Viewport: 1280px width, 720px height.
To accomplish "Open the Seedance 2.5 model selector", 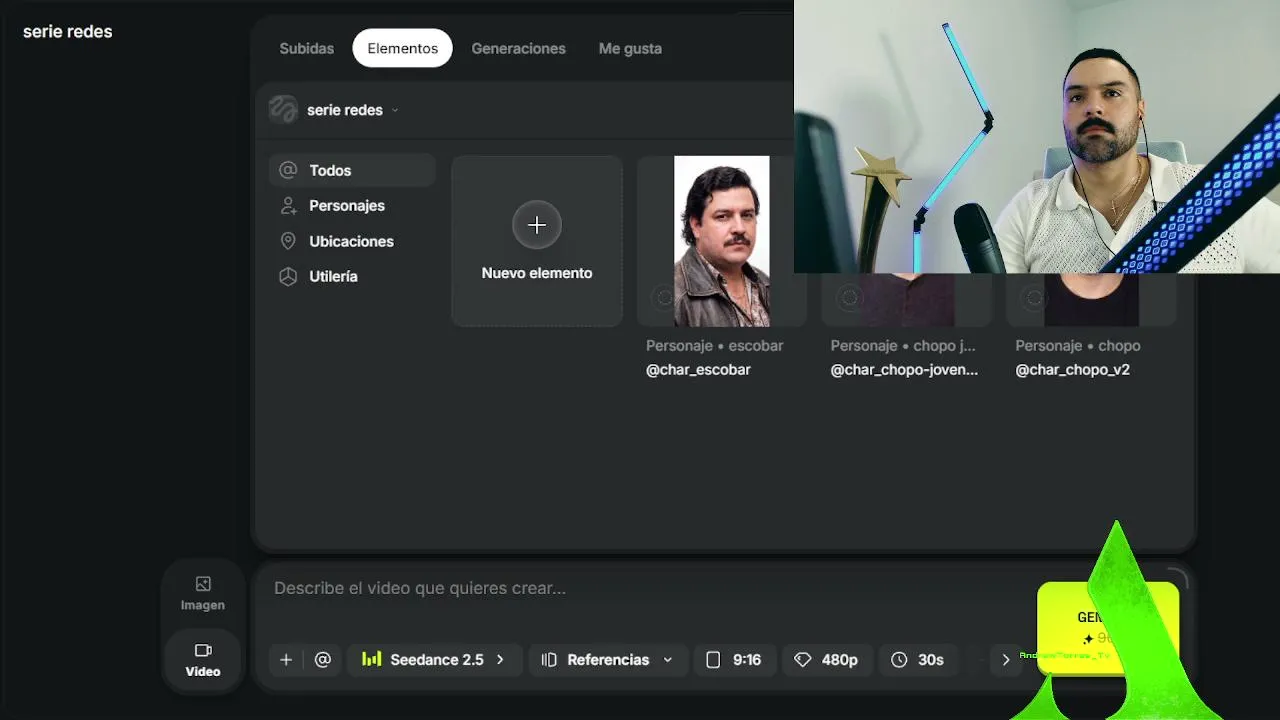I will click(x=433, y=660).
